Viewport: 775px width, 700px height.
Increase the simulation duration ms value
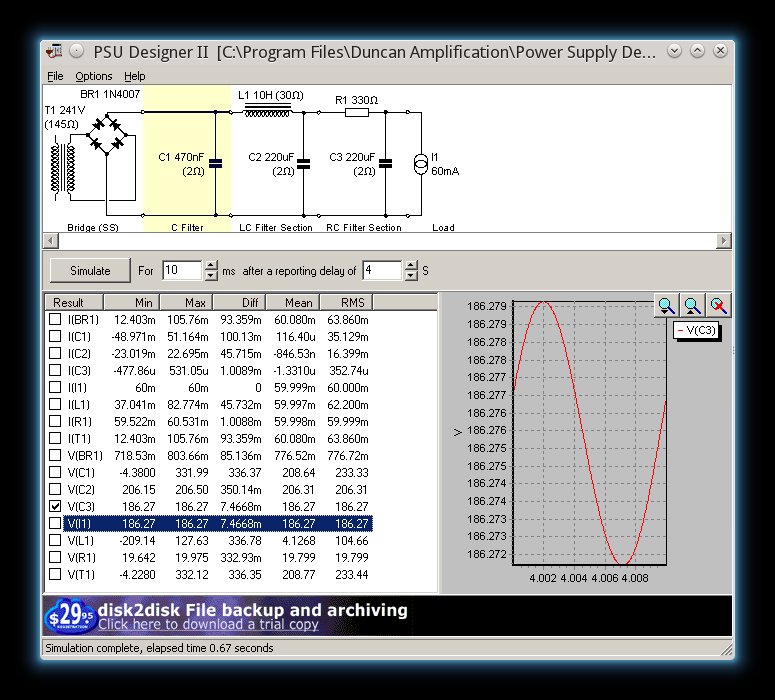click(x=211, y=265)
